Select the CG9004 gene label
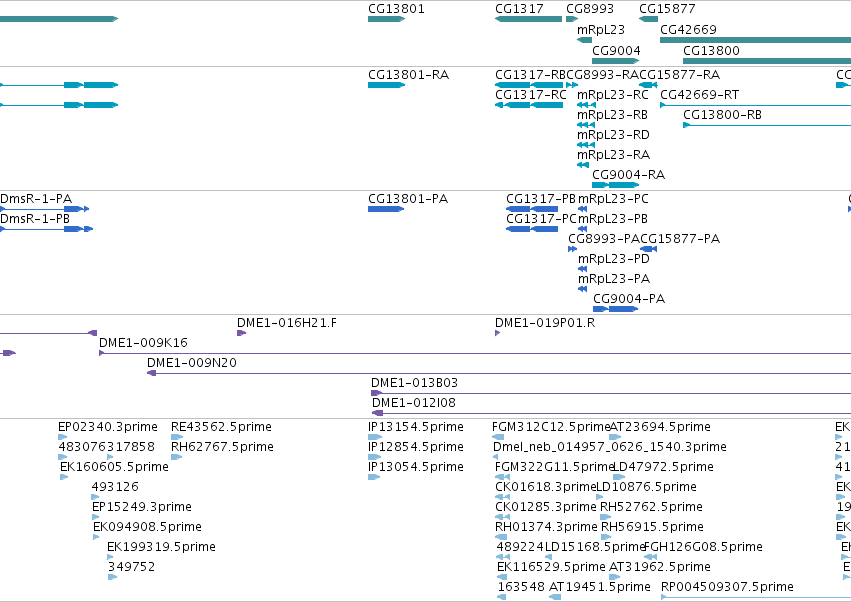 pos(616,50)
